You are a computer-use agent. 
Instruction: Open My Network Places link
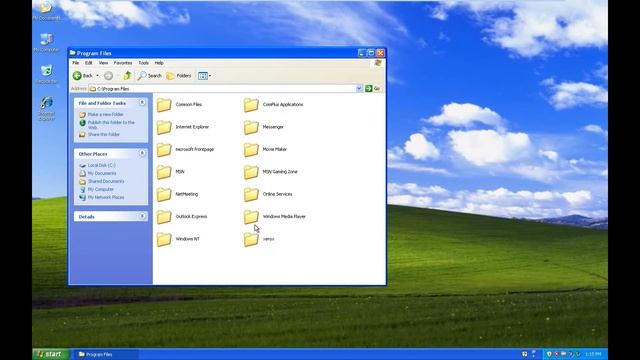(106, 197)
